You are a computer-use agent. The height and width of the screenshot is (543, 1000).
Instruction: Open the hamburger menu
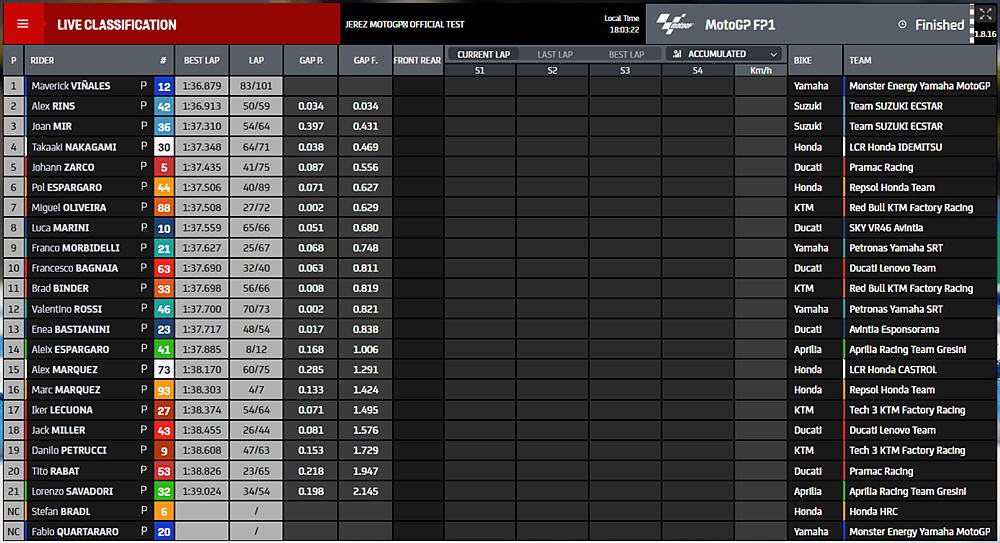[23, 24]
